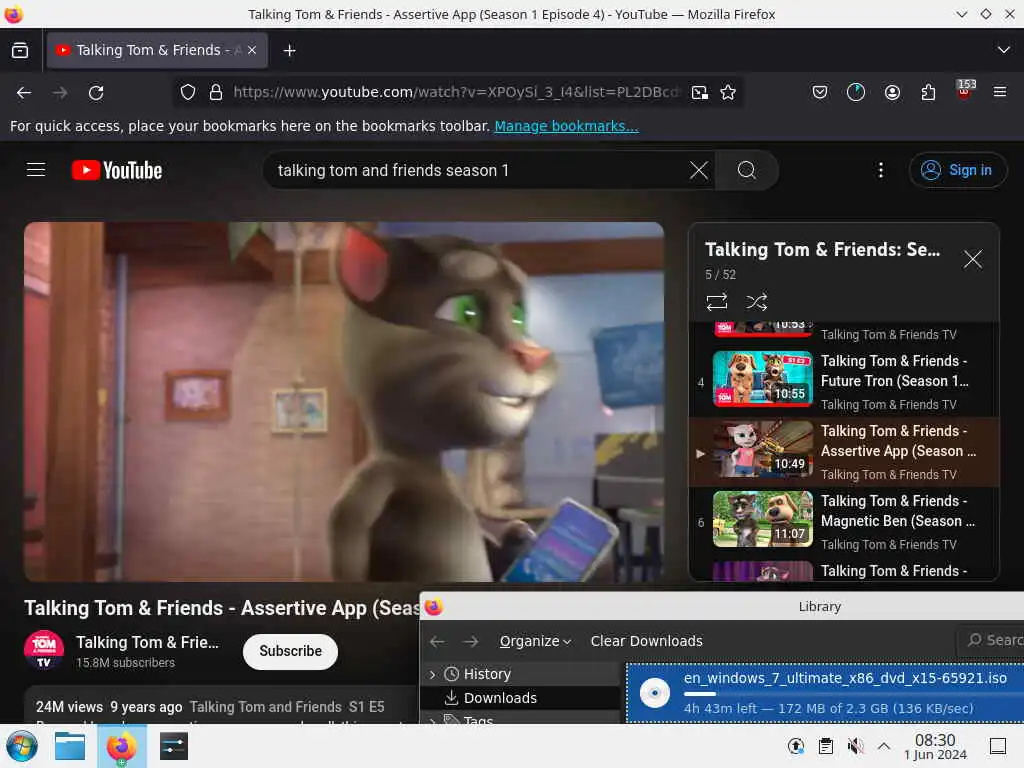
Task: Open YouTube guide hamburger menu
Action: point(36,170)
